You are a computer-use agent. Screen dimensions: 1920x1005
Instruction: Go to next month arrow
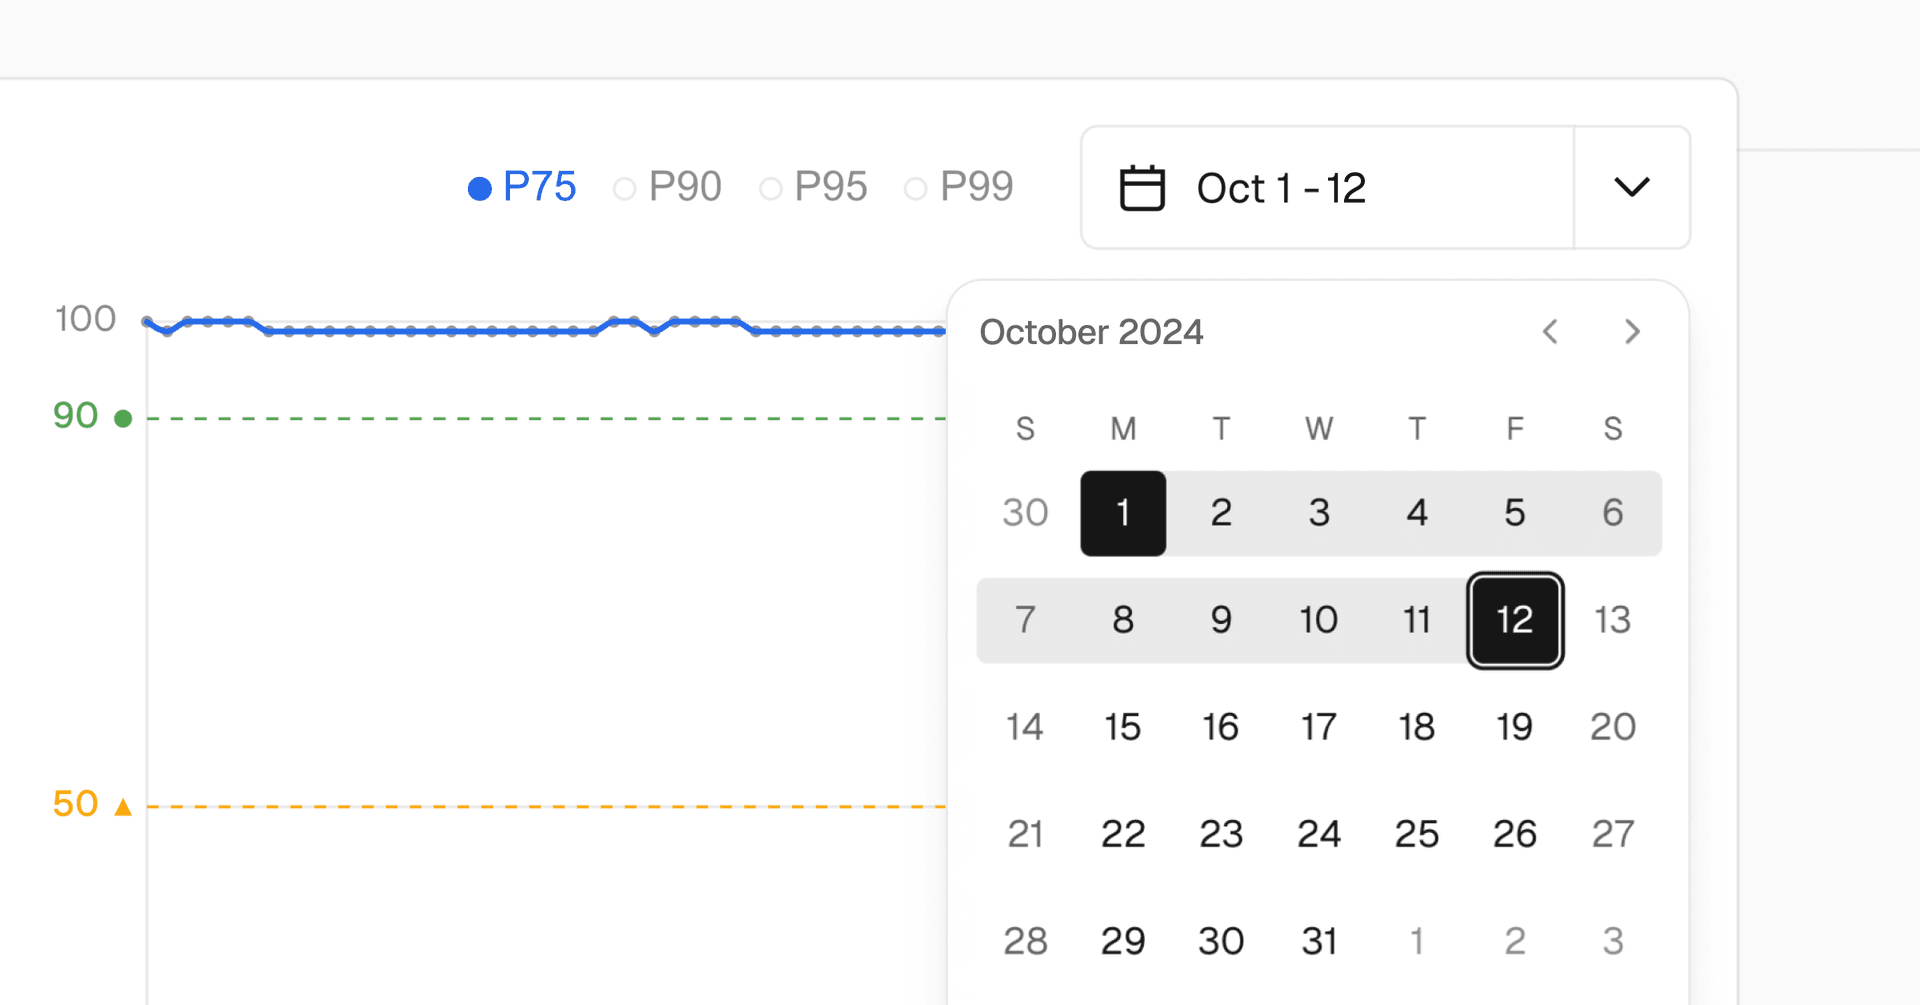(1632, 332)
